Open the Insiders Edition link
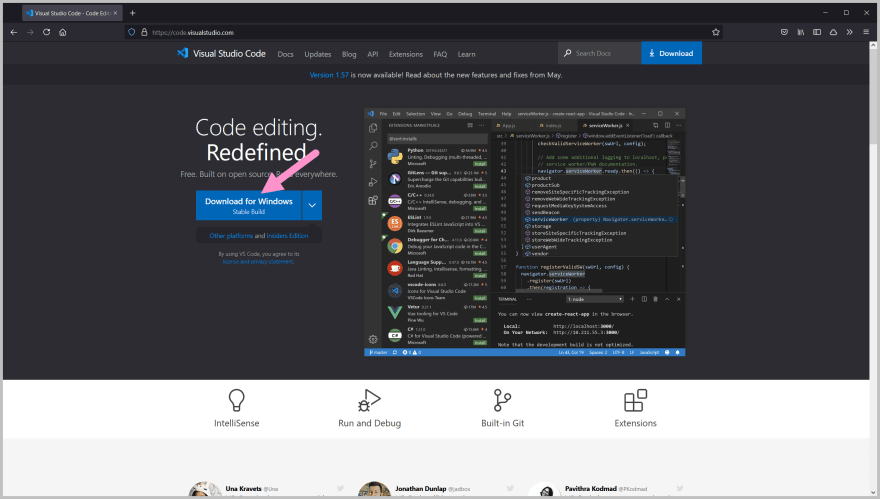880x499 pixels. click(x=287, y=236)
